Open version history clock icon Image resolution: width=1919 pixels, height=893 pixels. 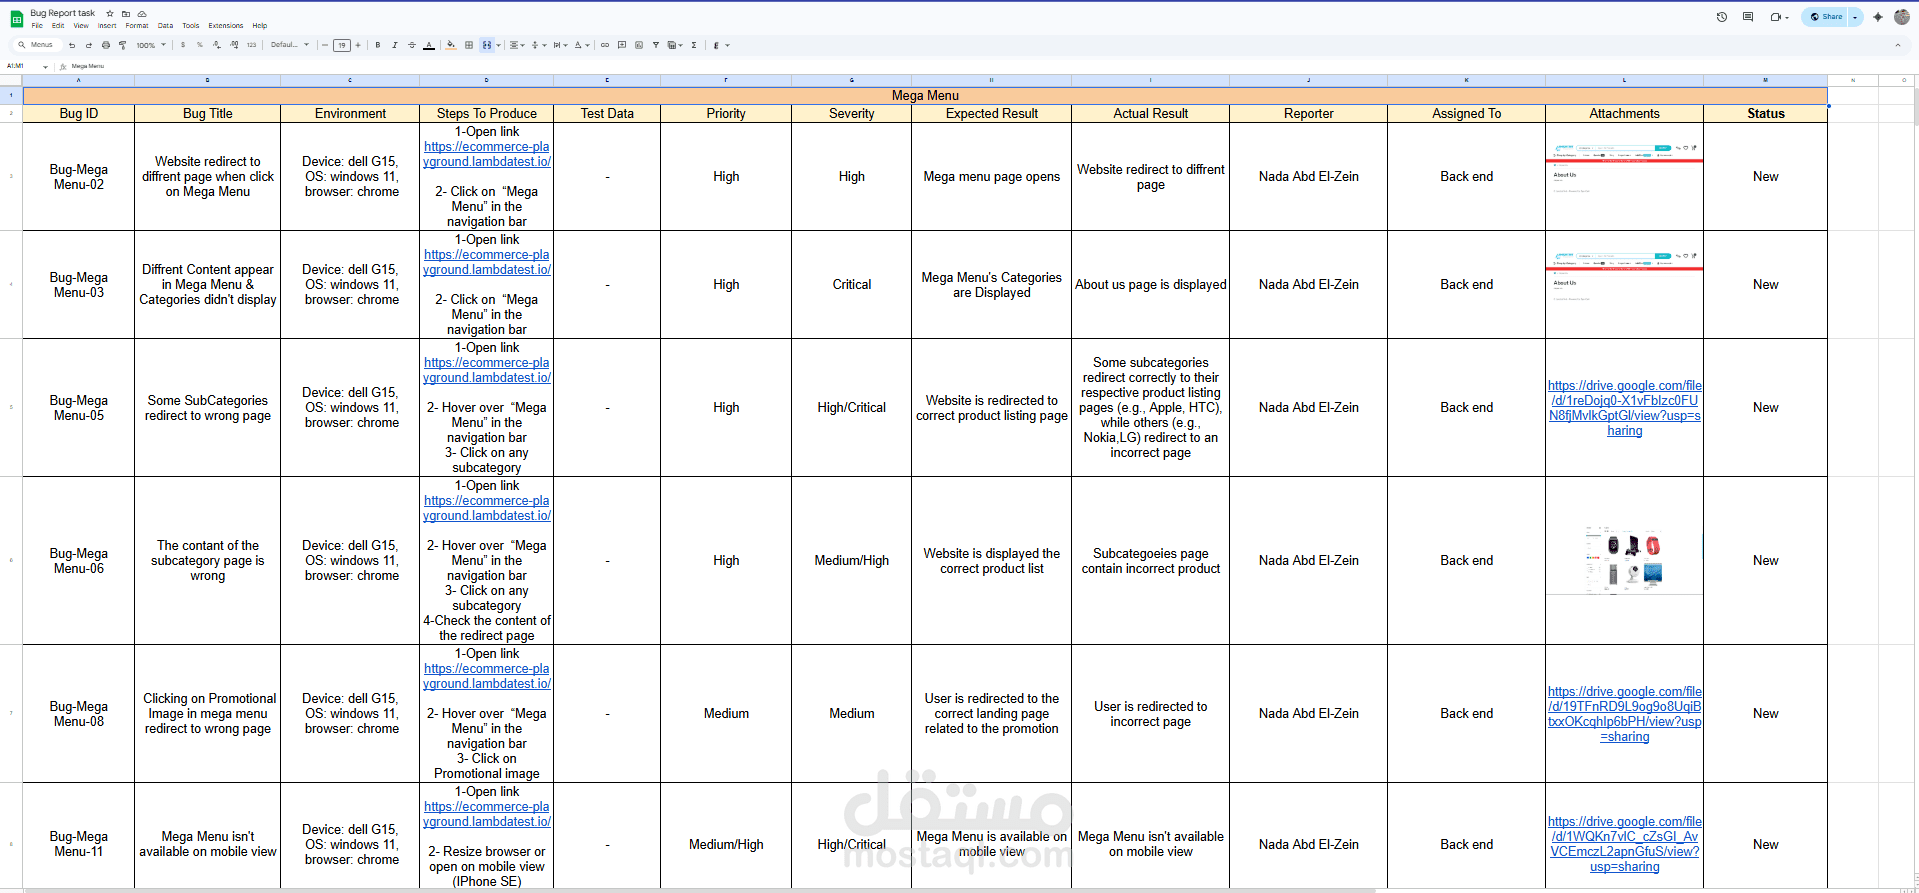1722,17
